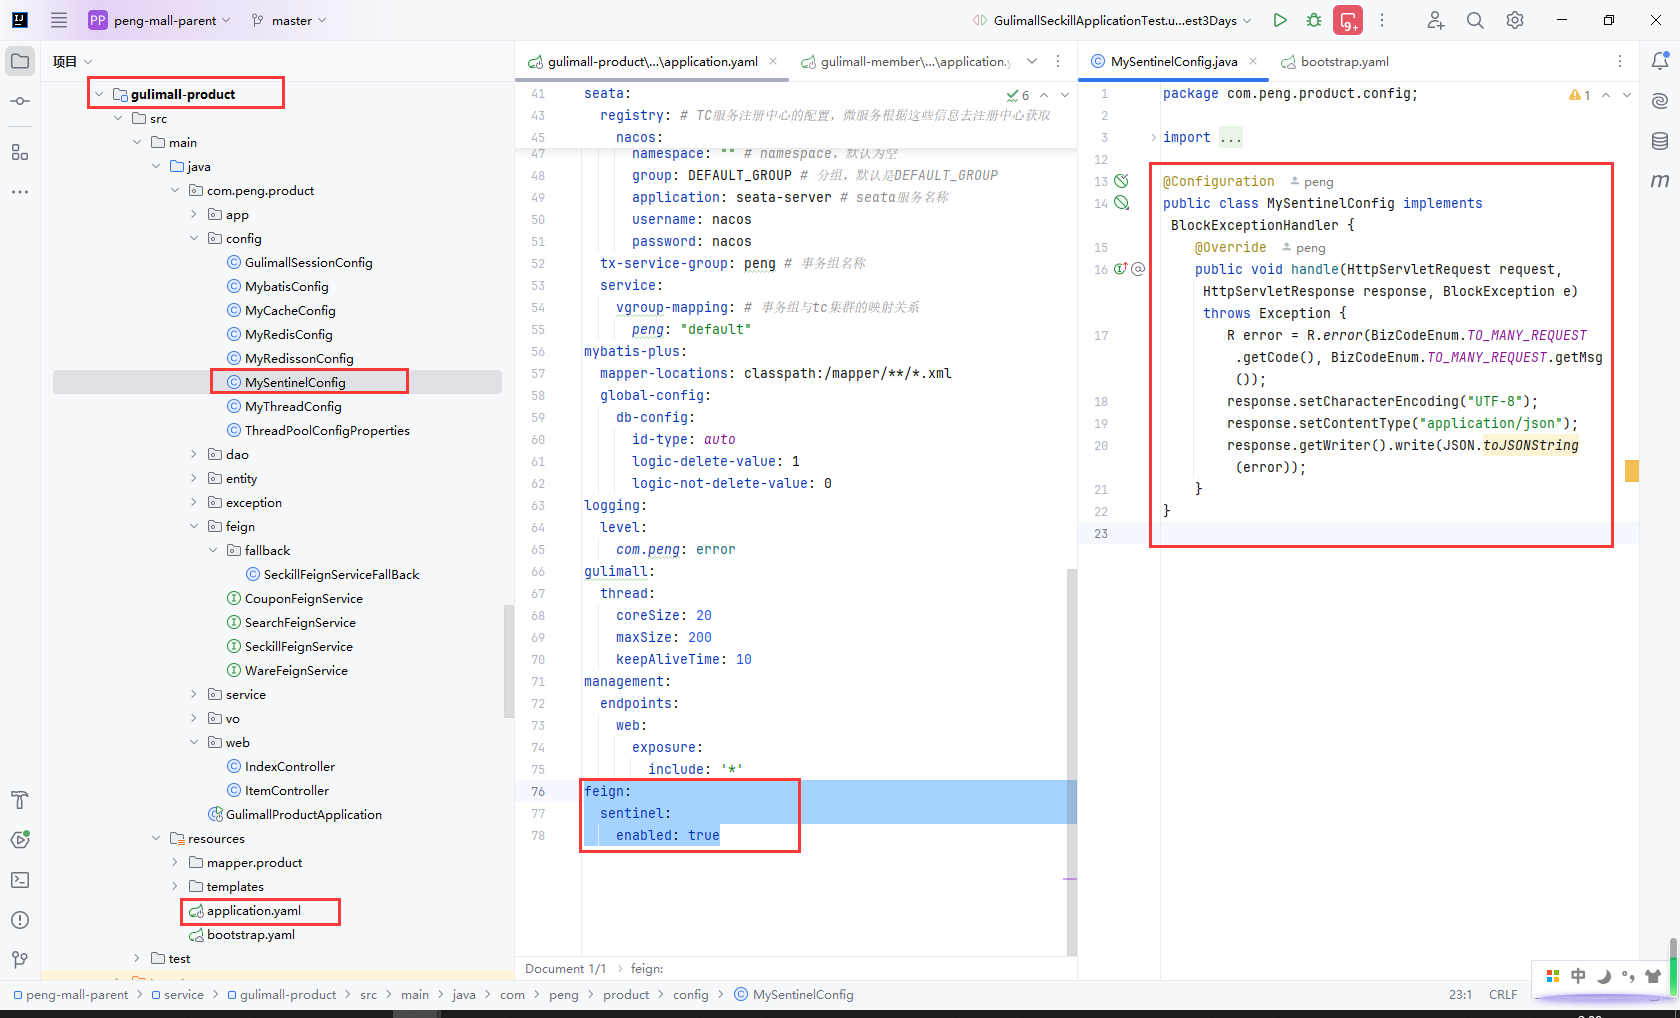1680x1018 pixels.
Task: Close gulimall-product application.yaml tab
Action: [x=773, y=61]
